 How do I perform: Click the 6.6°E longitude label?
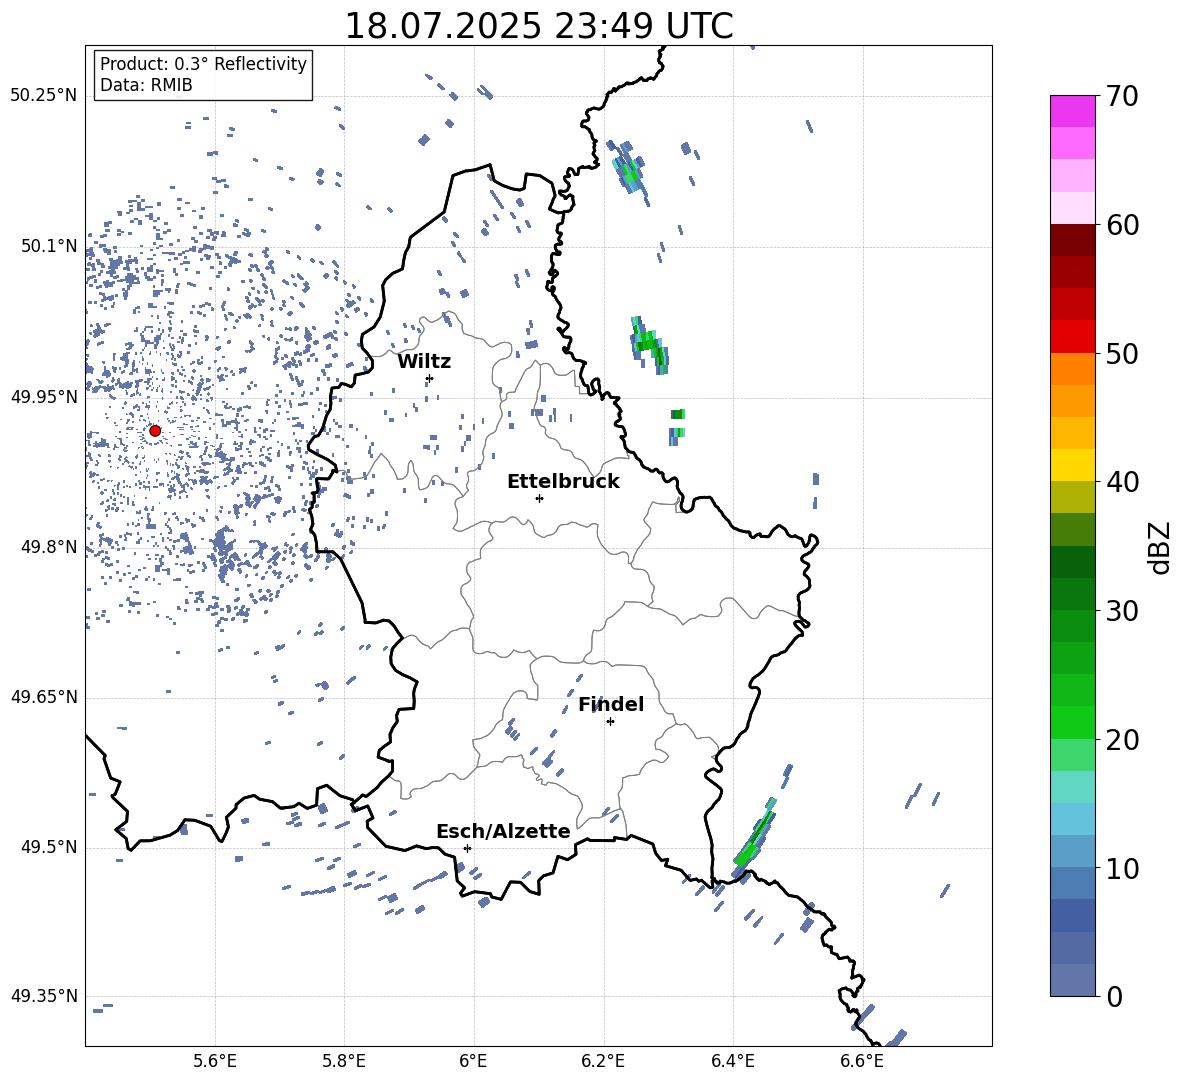[x=862, y=1061]
